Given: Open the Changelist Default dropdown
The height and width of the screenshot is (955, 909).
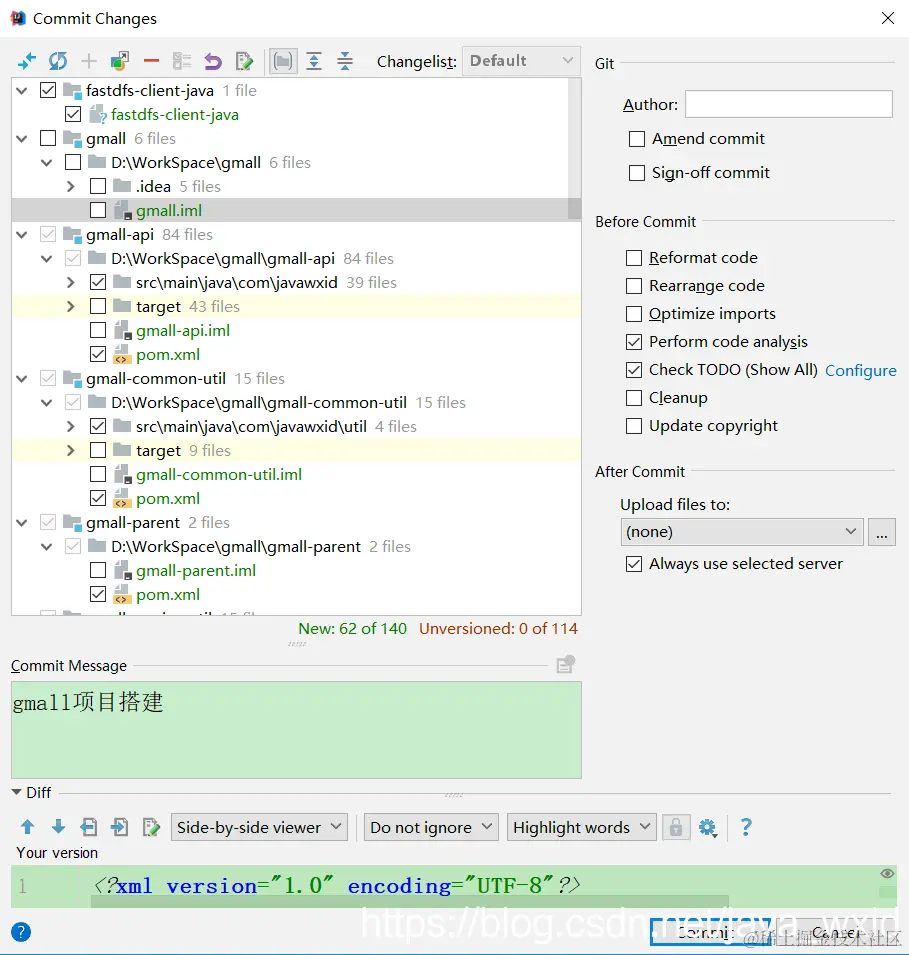Looking at the screenshot, I should click(x=521, y=61).
